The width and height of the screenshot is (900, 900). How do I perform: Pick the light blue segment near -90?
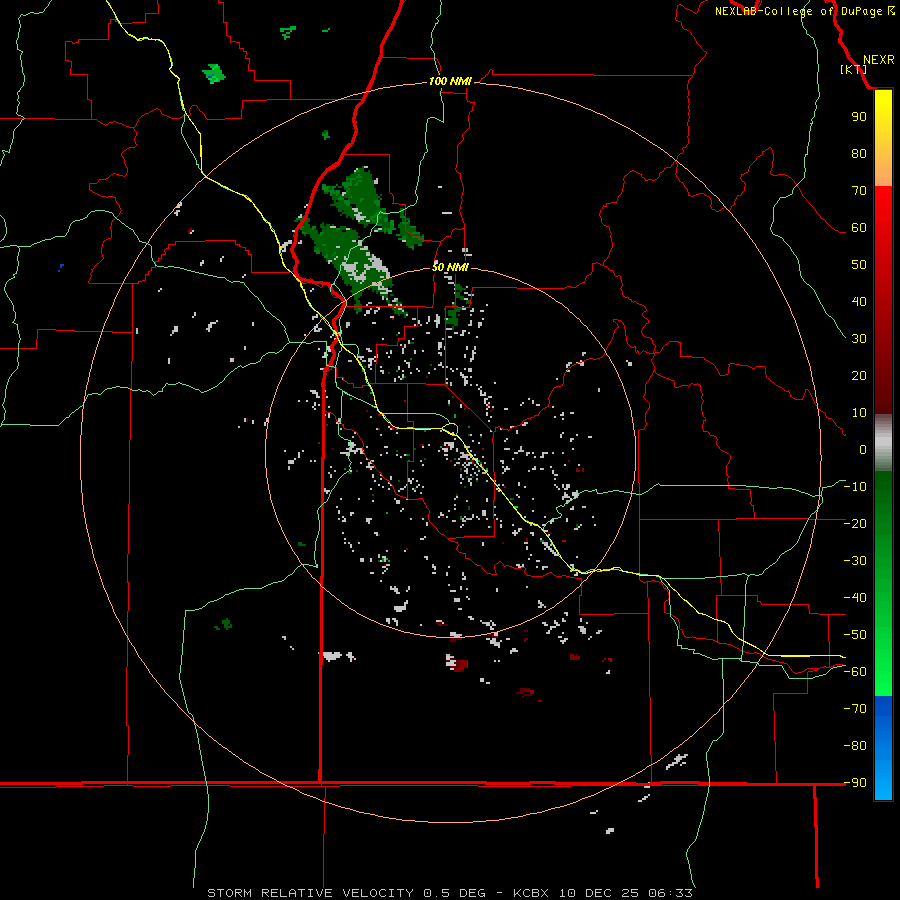click(883, 783)
